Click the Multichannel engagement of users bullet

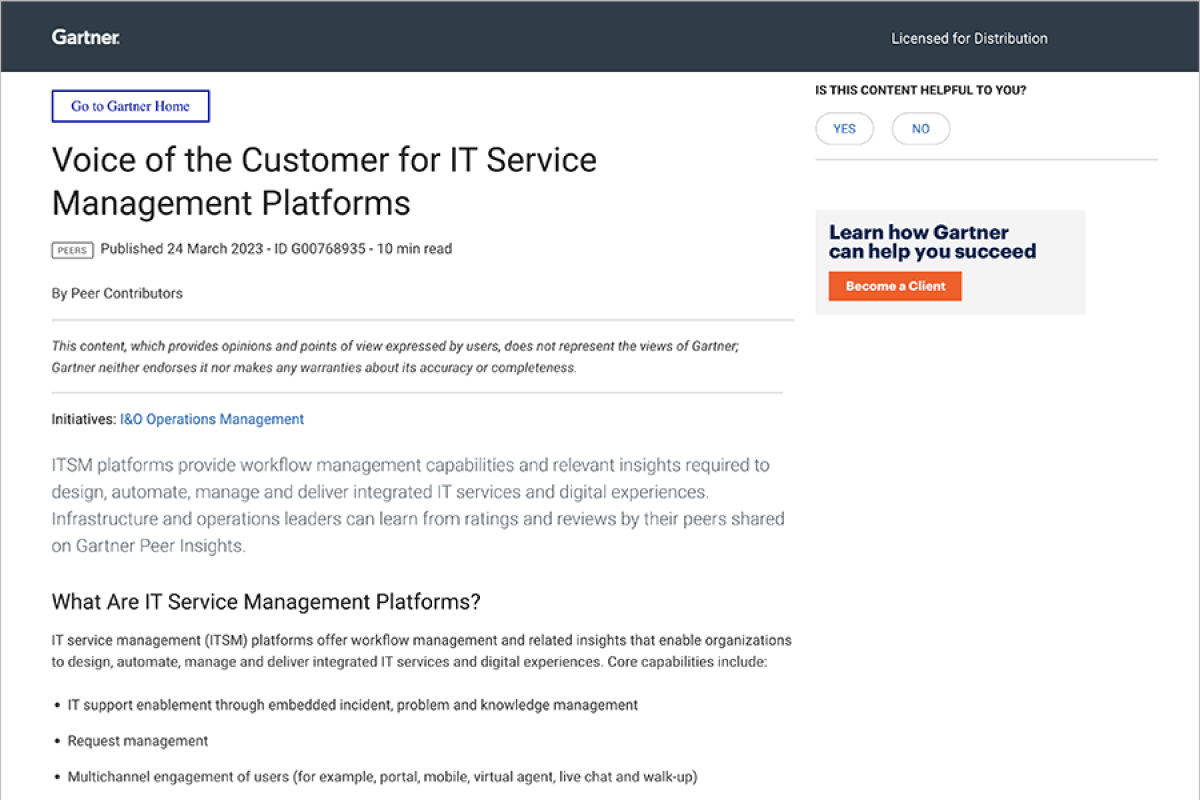click(x=382, y=777)
